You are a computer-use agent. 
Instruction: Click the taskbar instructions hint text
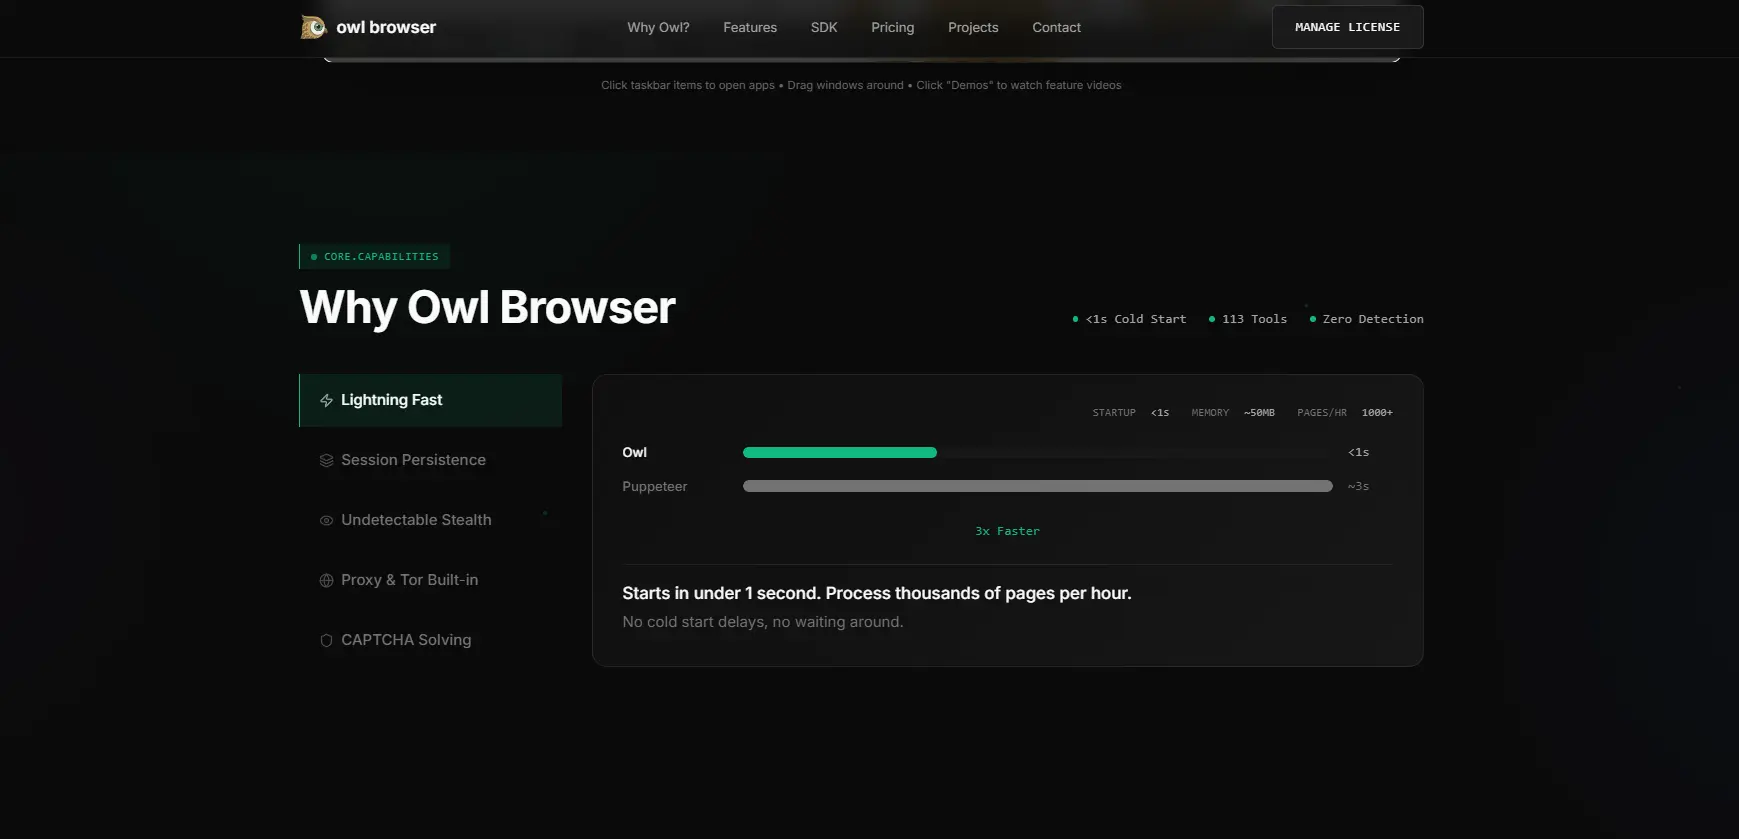[x=861, y=85]
